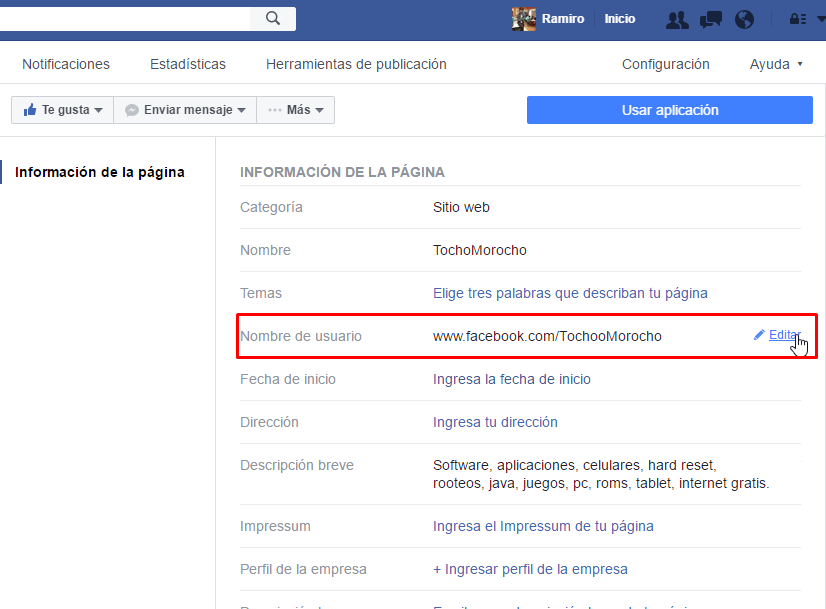Open privacy shortcuts lock icon
This screenshot has height=609, width=826.
coord(798,19)
